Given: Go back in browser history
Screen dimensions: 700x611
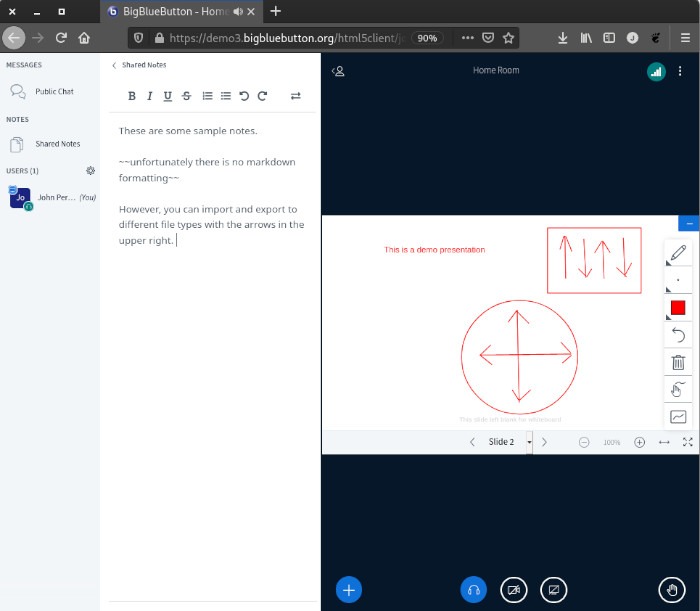Looking at the screenshot, I should (14, 38).
